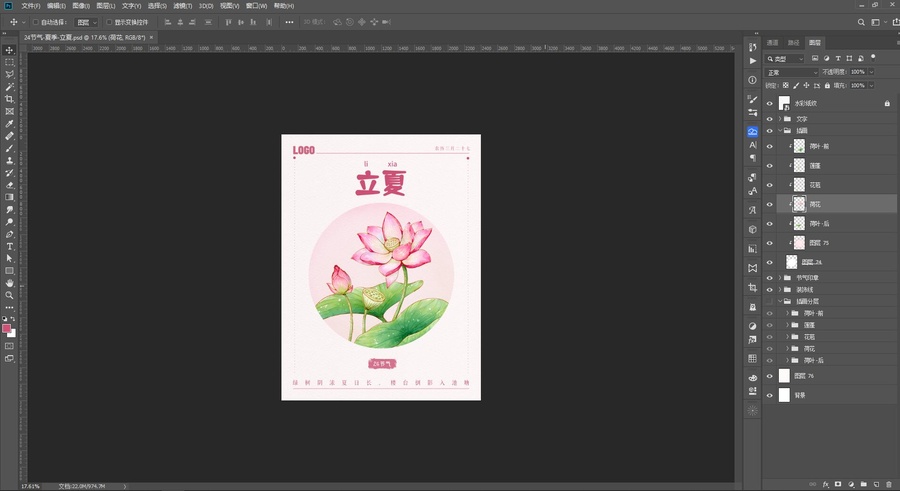Expand the 节气印章 layer group
This screenshot has width=900, height=491.
click(x=780, y=278)
